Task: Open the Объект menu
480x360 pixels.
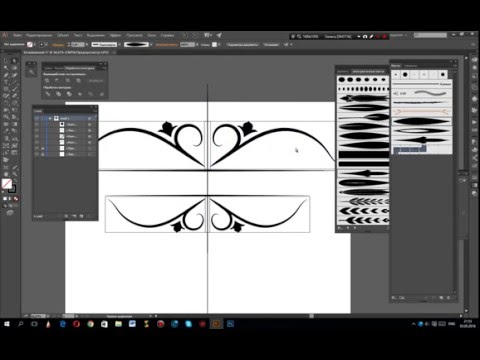Action: pos(63,35)
